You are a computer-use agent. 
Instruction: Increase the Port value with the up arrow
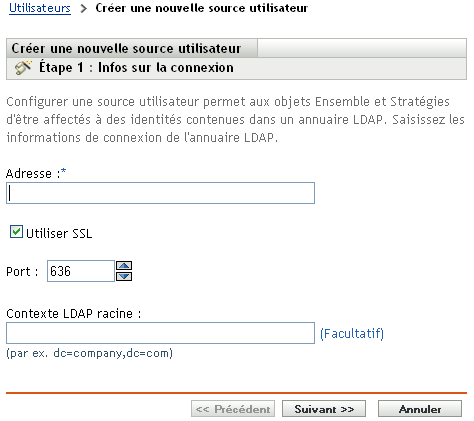[124, 266]
